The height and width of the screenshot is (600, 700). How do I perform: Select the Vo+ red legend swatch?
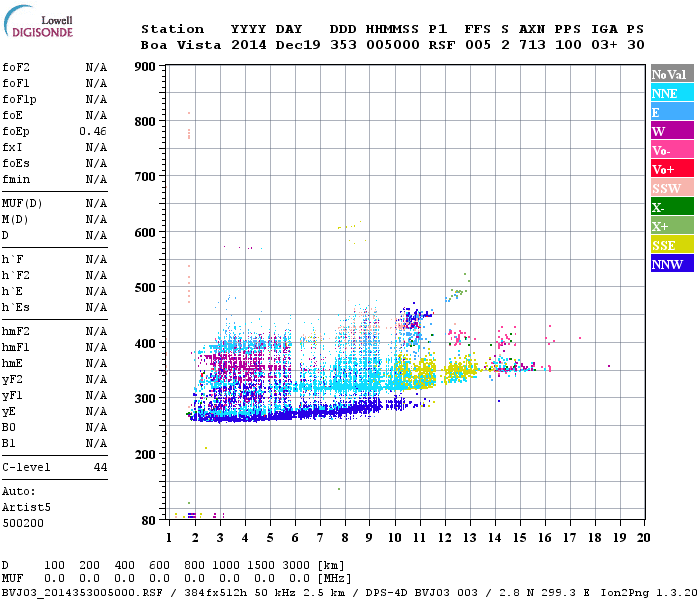672,169
